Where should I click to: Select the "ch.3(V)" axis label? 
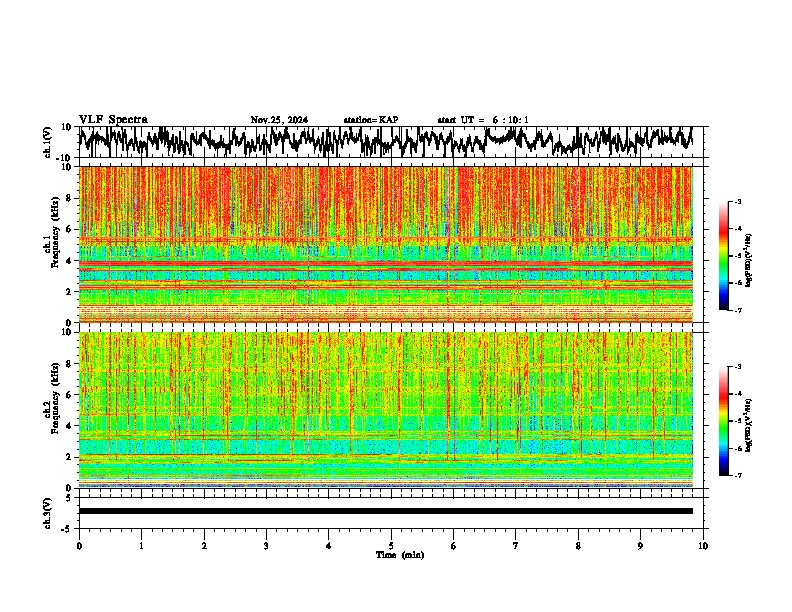pos(48,513)
